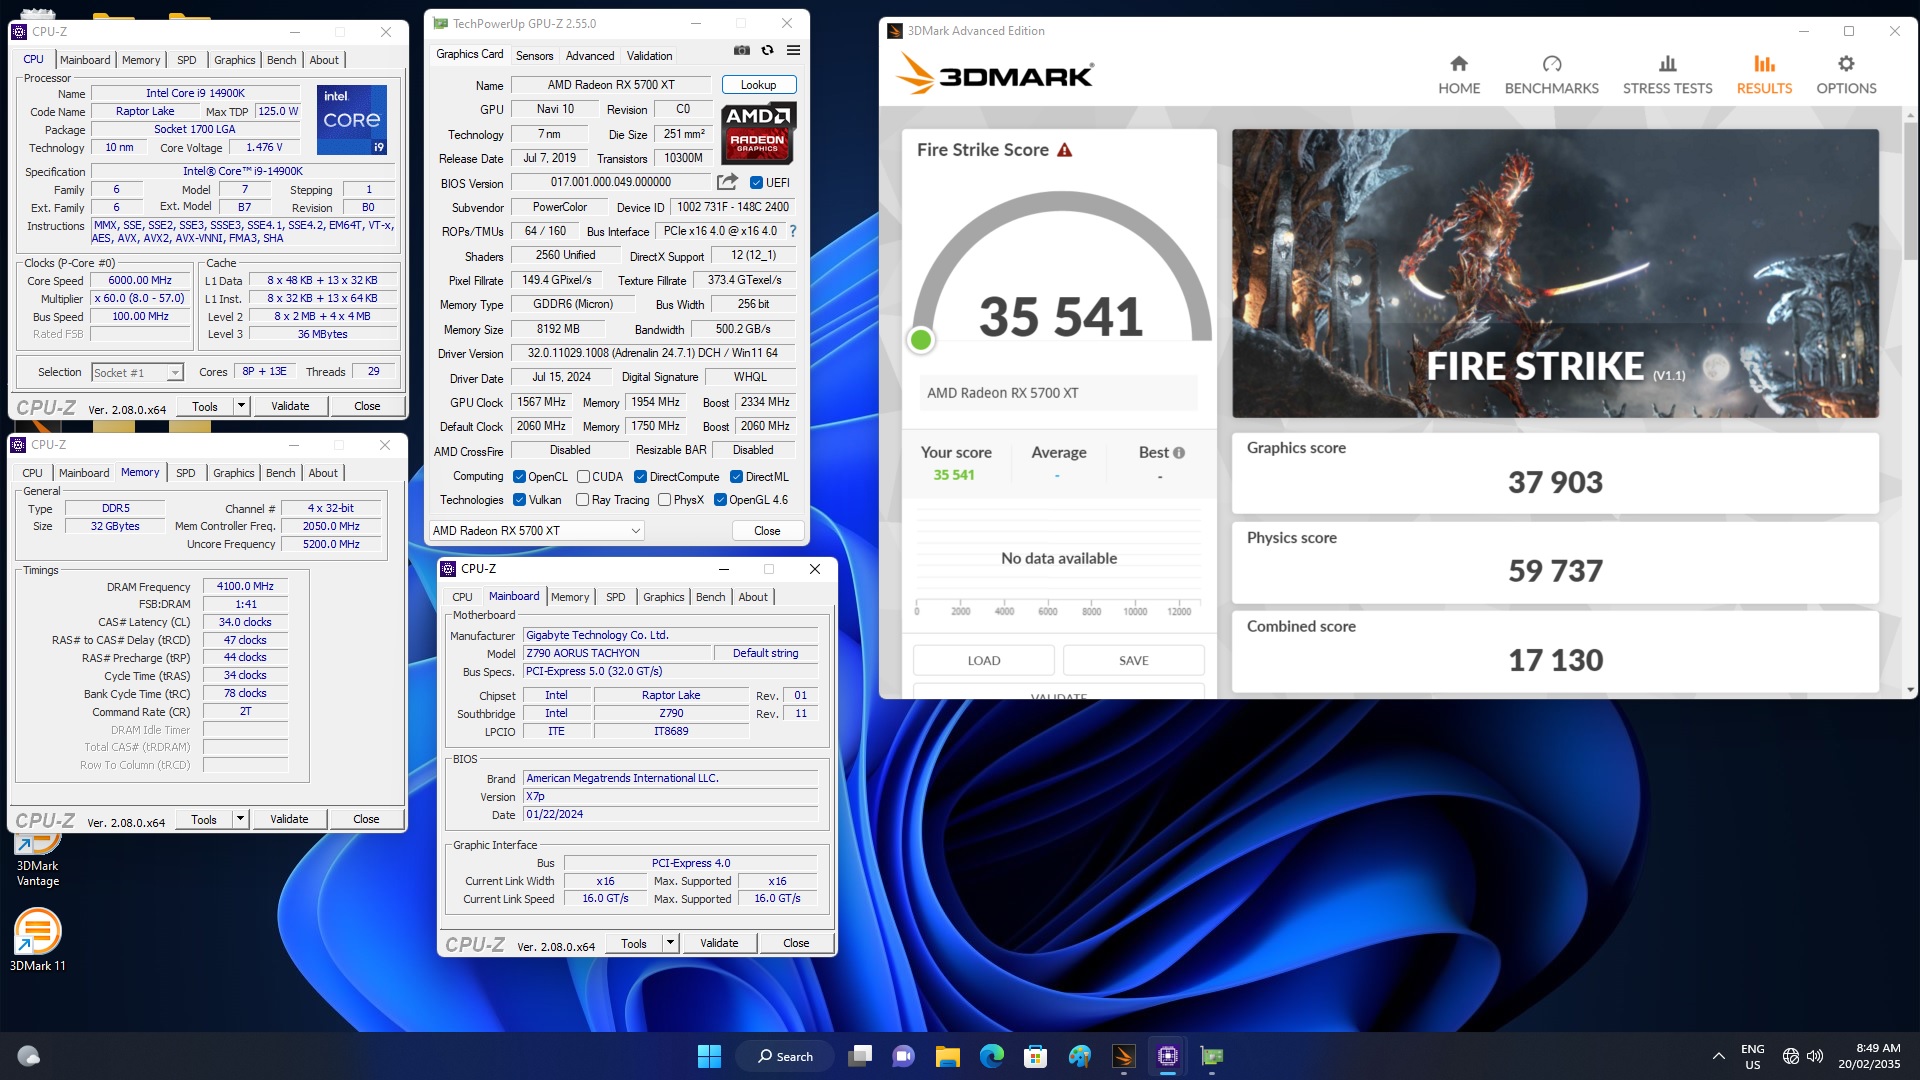Screen dimensions: 1920x1080
Task: Toggle the UEFI checkbox in GPU-Z
Action: pyautogui.click(x=756, y=183)
